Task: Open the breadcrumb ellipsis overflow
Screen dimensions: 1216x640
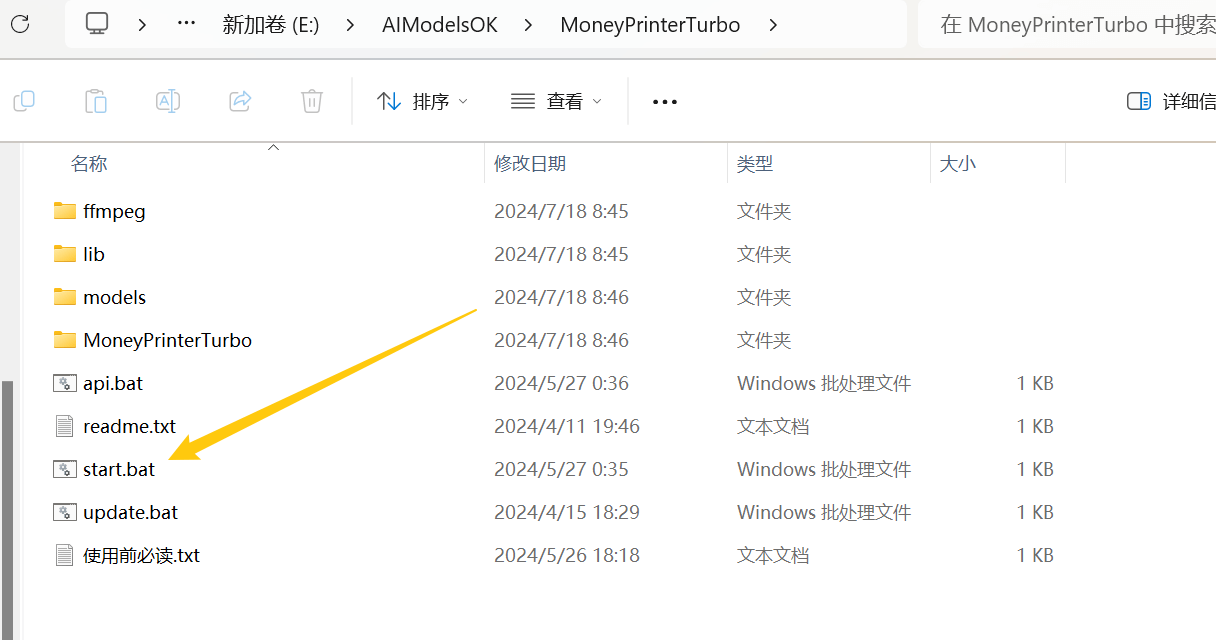Action: click(186, 24)
